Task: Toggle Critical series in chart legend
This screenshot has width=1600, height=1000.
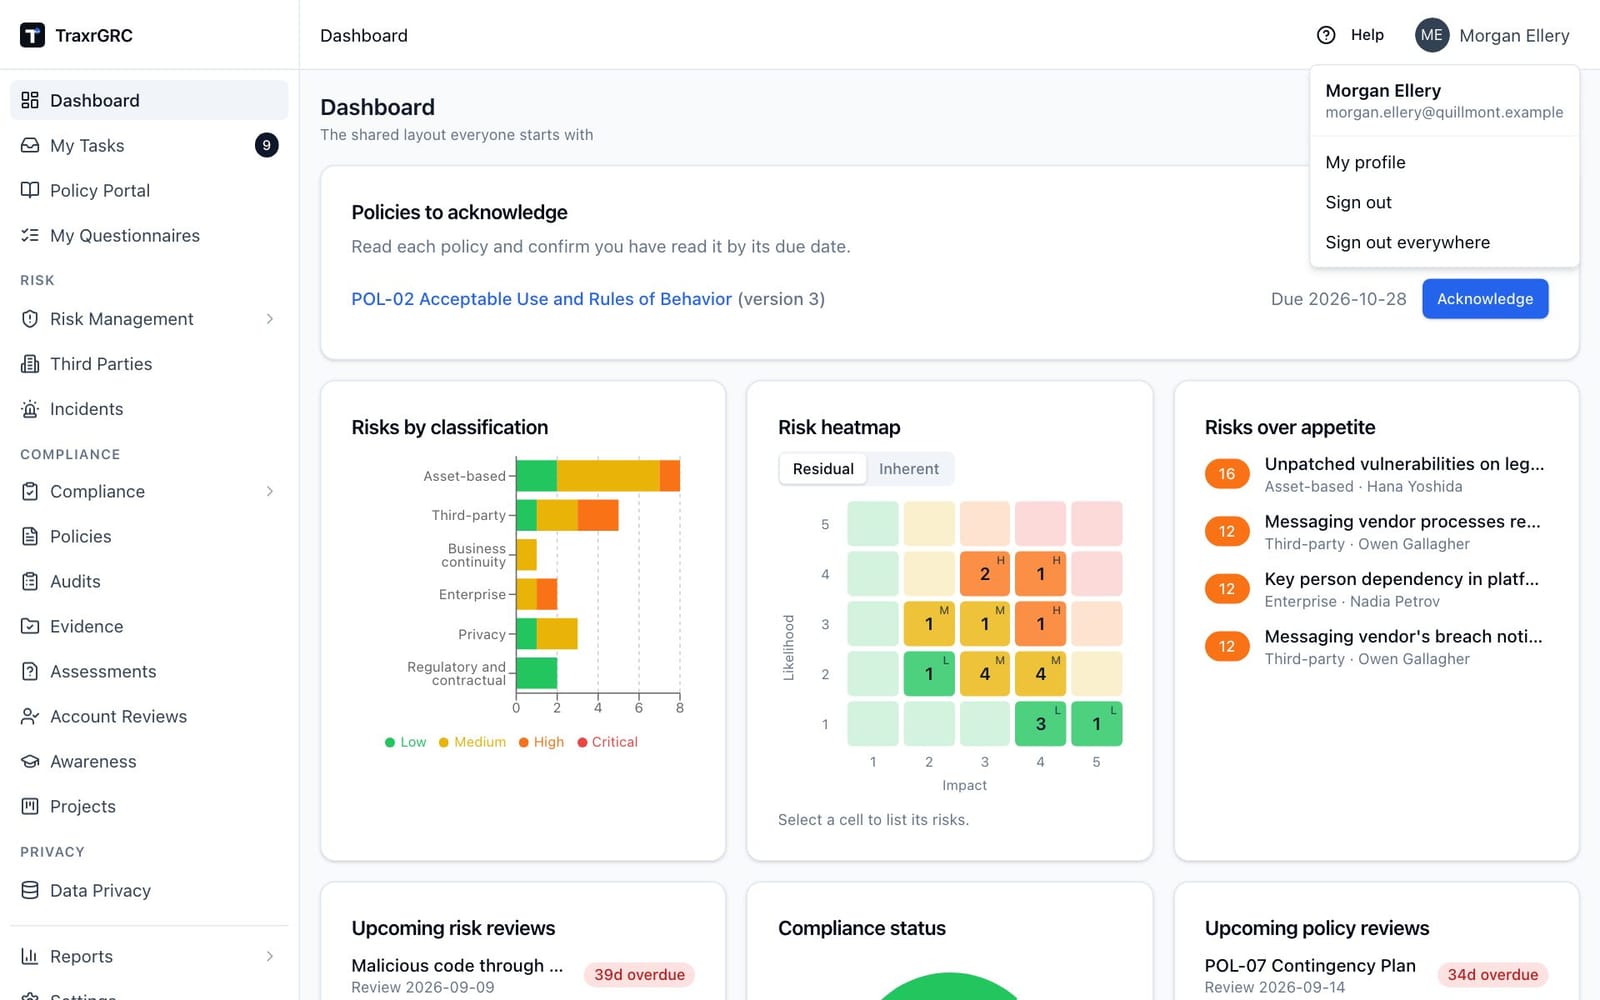Action: [x=606, y=742]
